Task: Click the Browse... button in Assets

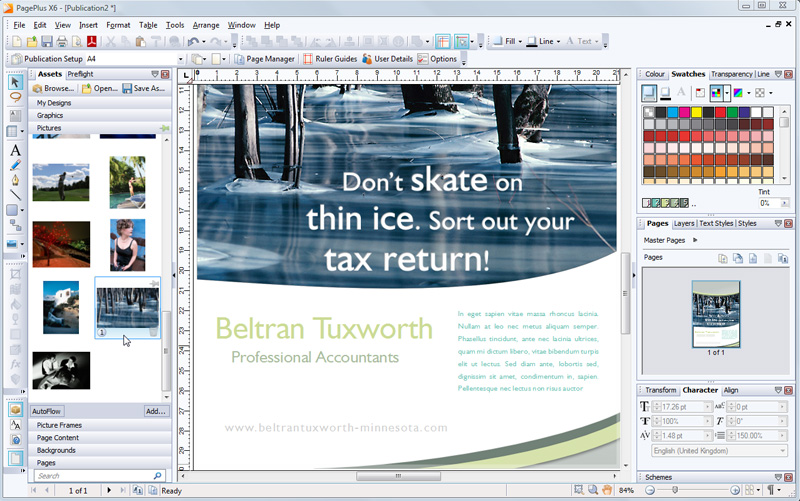Action: pyautogui.click(x=54, y=88)
